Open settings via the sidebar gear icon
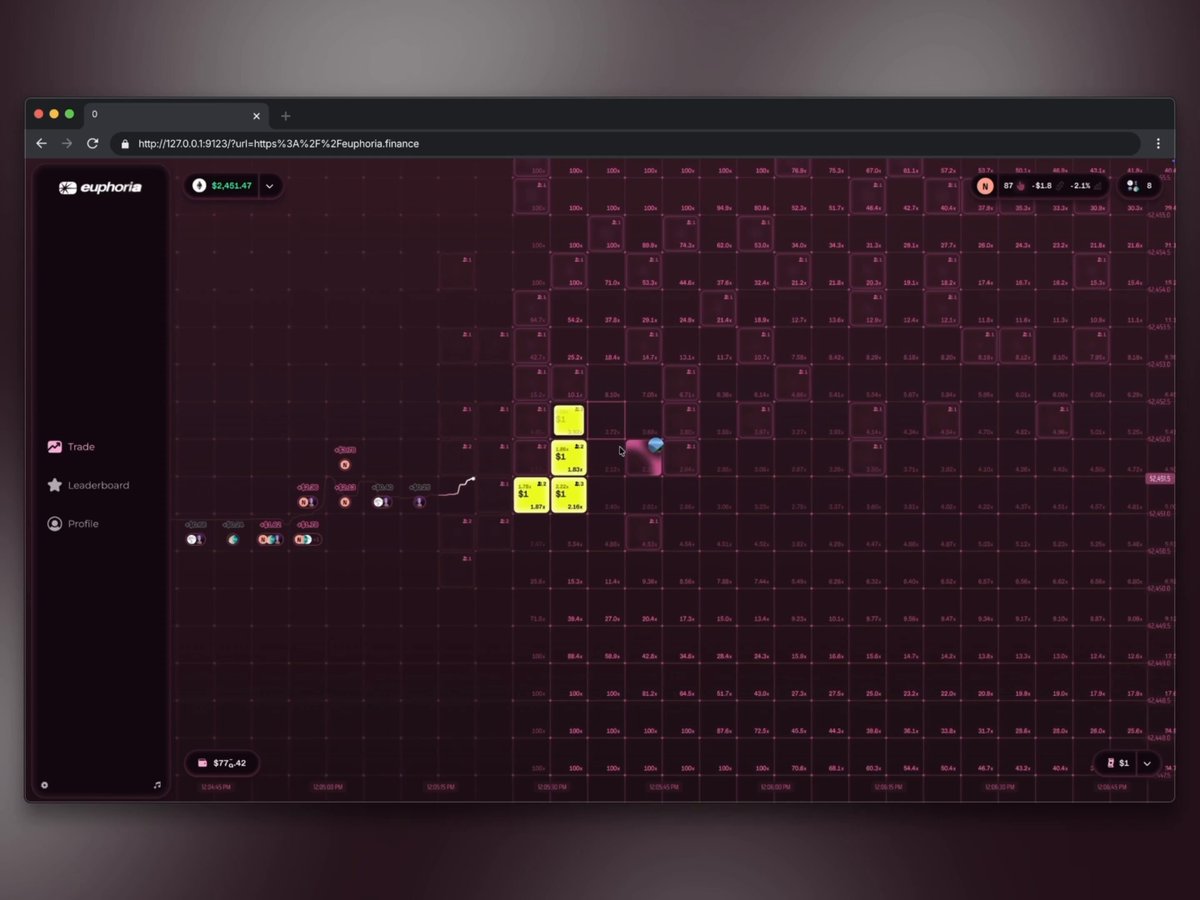 tap(44, 785)
